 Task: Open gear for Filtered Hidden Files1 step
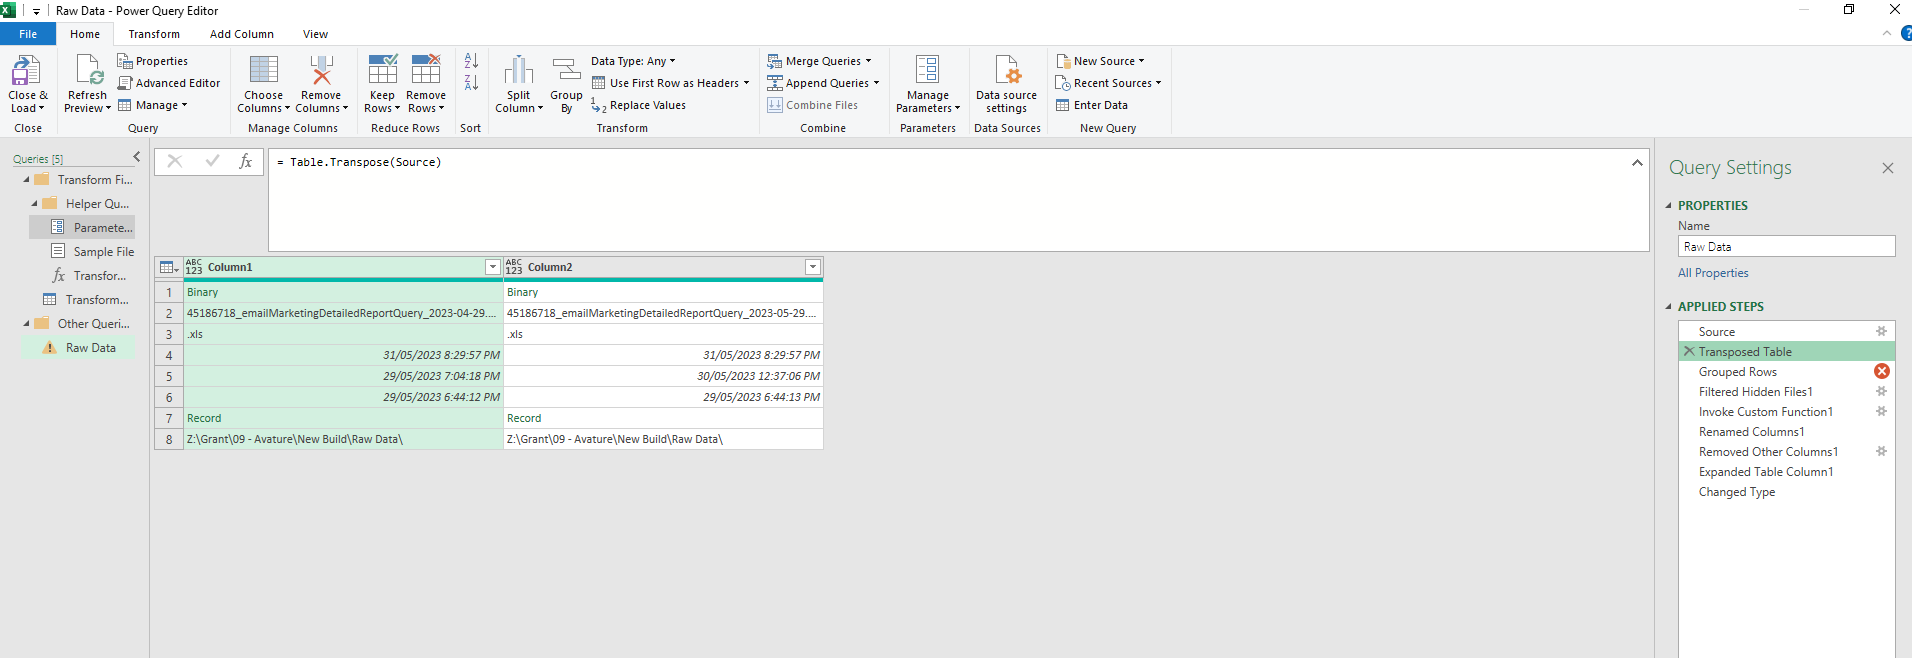coord(1881,391)
